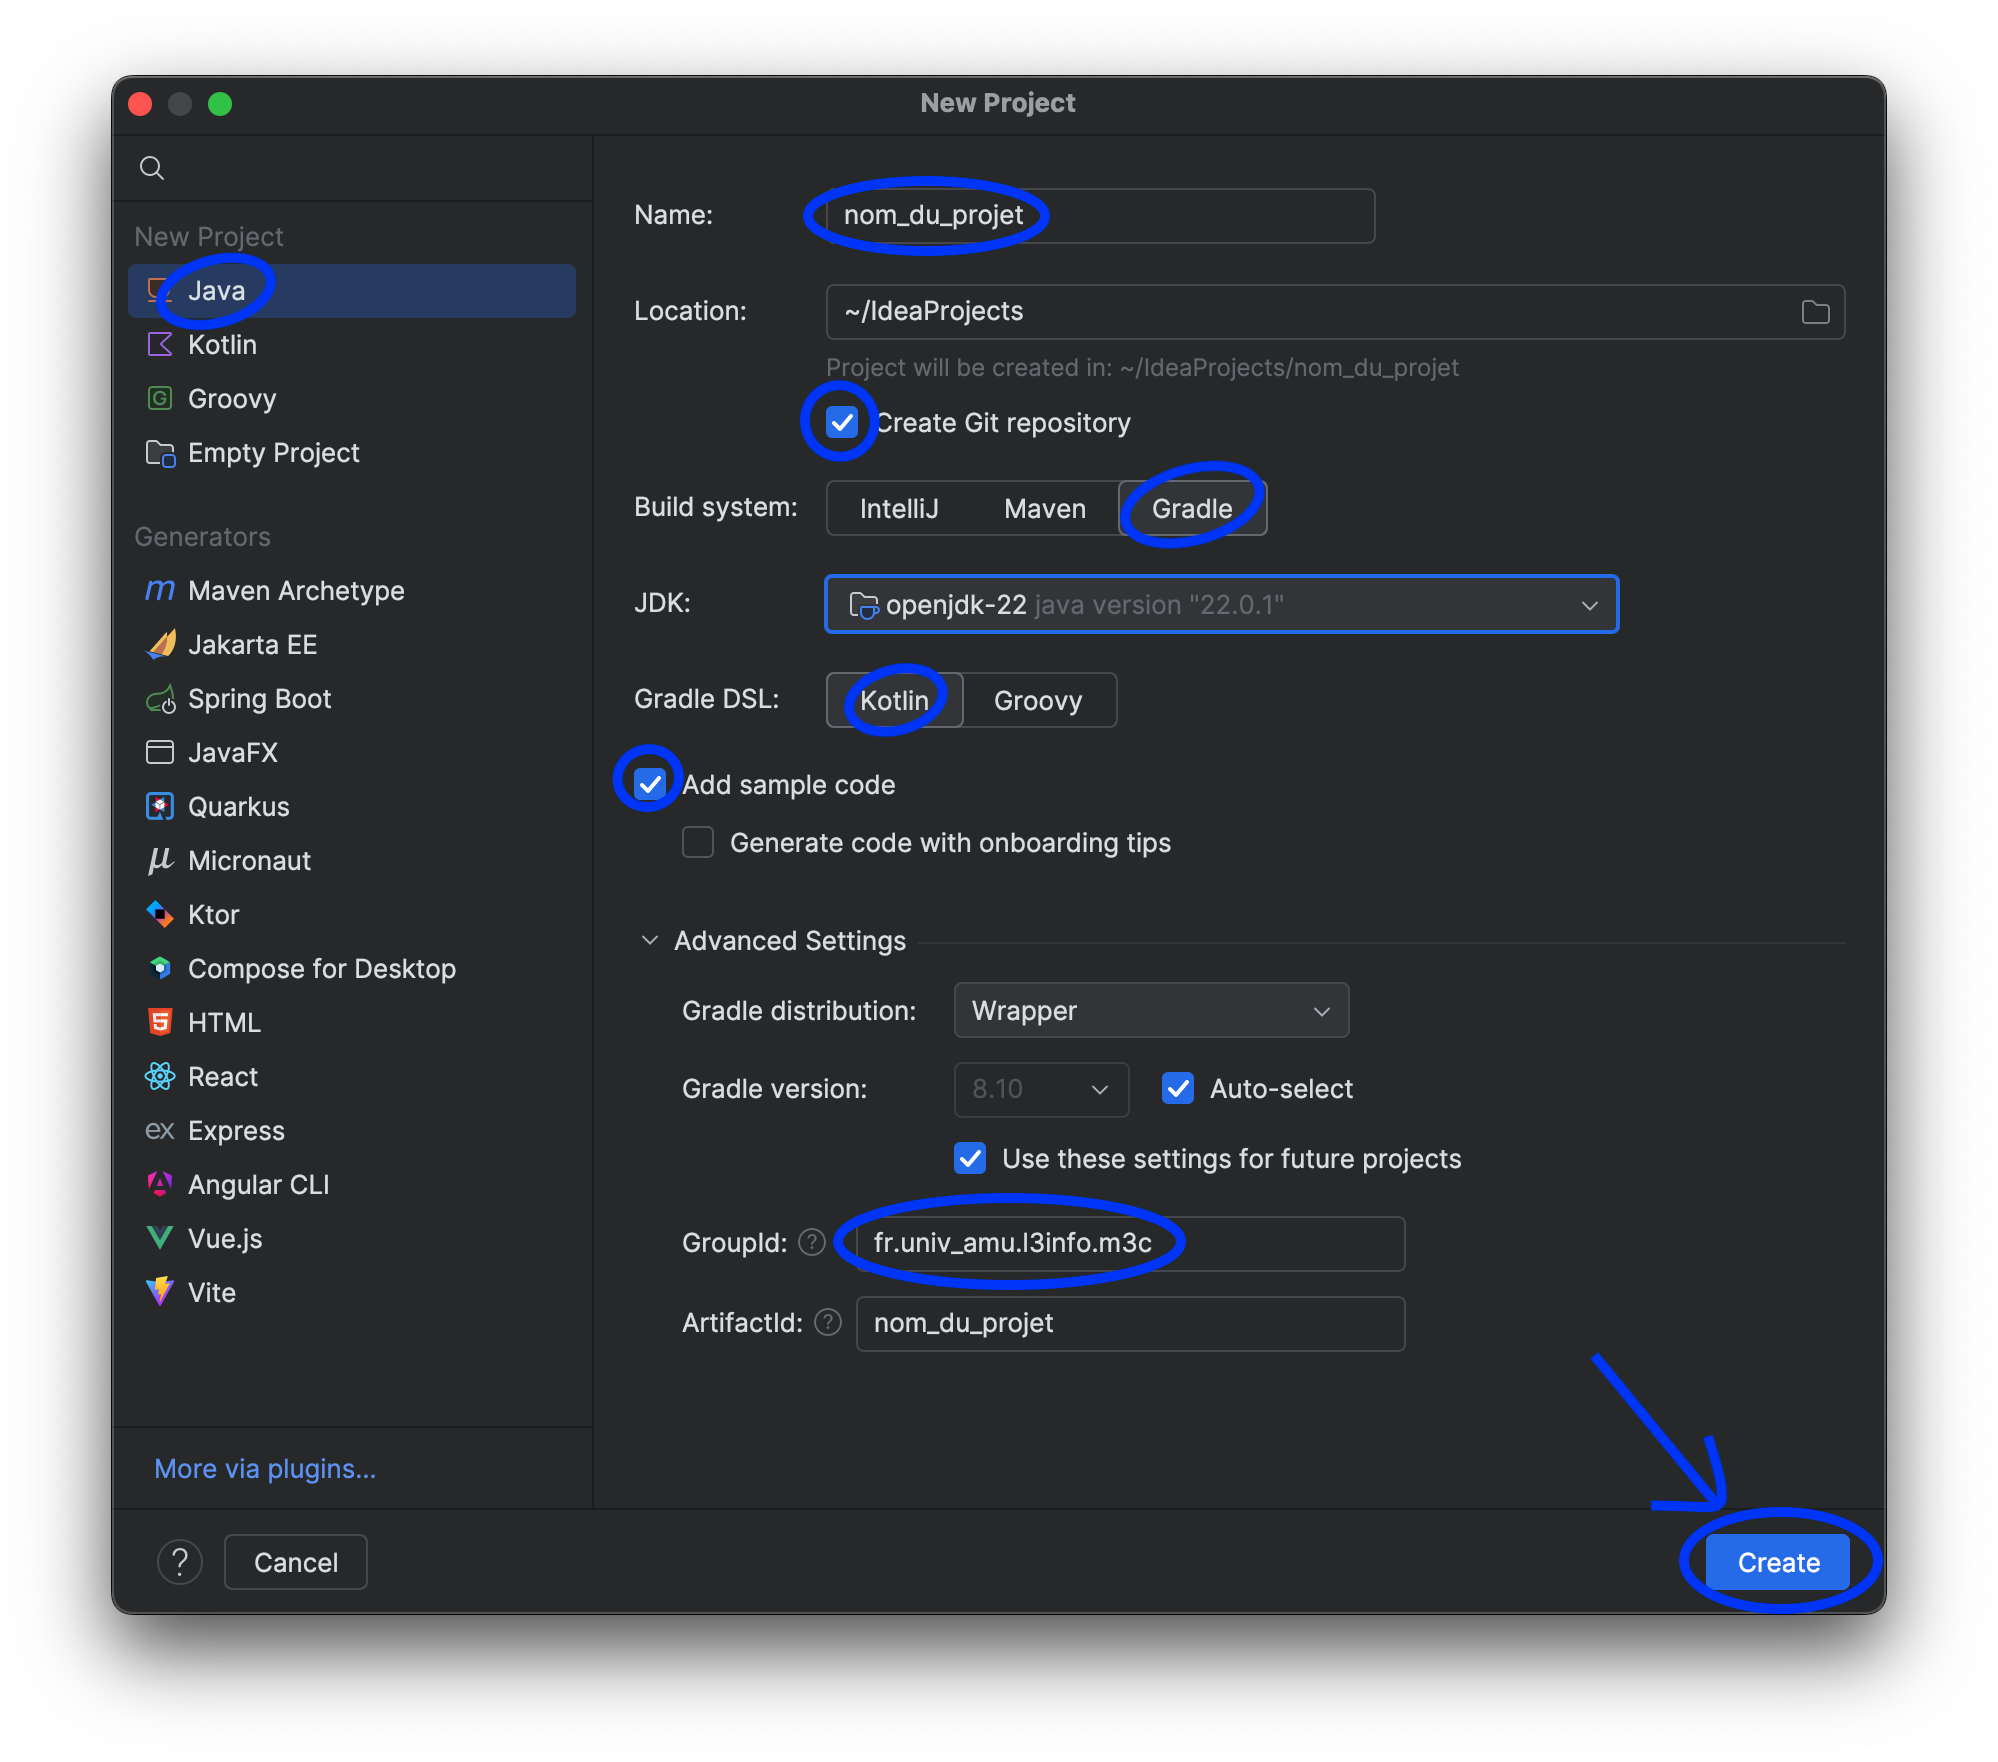The height and width of the screenshot is (1762, 1998).
Task: Click the Micronaut mu icon
Action: pyautogui.click(x=160, y=861)
